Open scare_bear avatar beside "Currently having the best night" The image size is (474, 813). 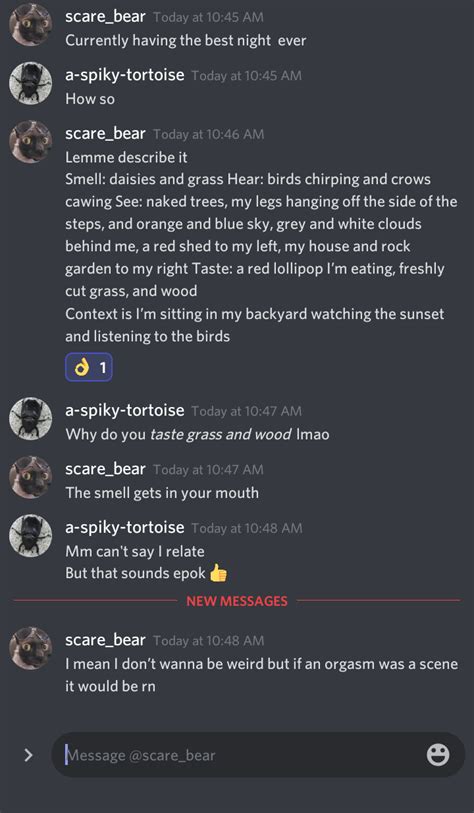(x=31, y=25)
